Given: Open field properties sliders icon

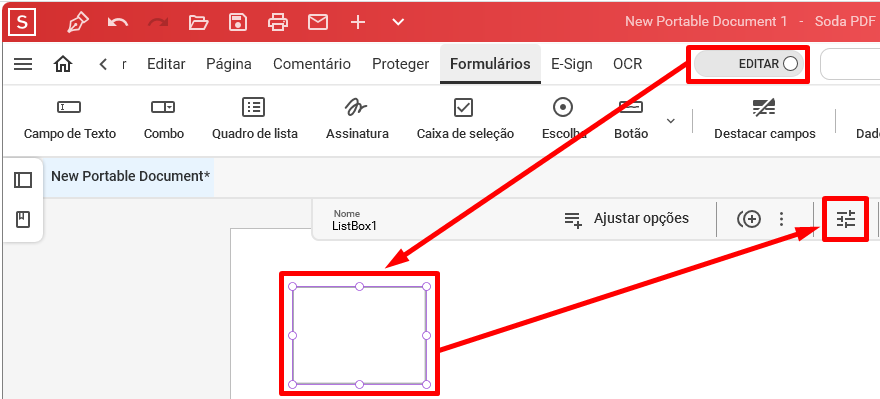Looking at the screenshot, I should coord(846,219).
